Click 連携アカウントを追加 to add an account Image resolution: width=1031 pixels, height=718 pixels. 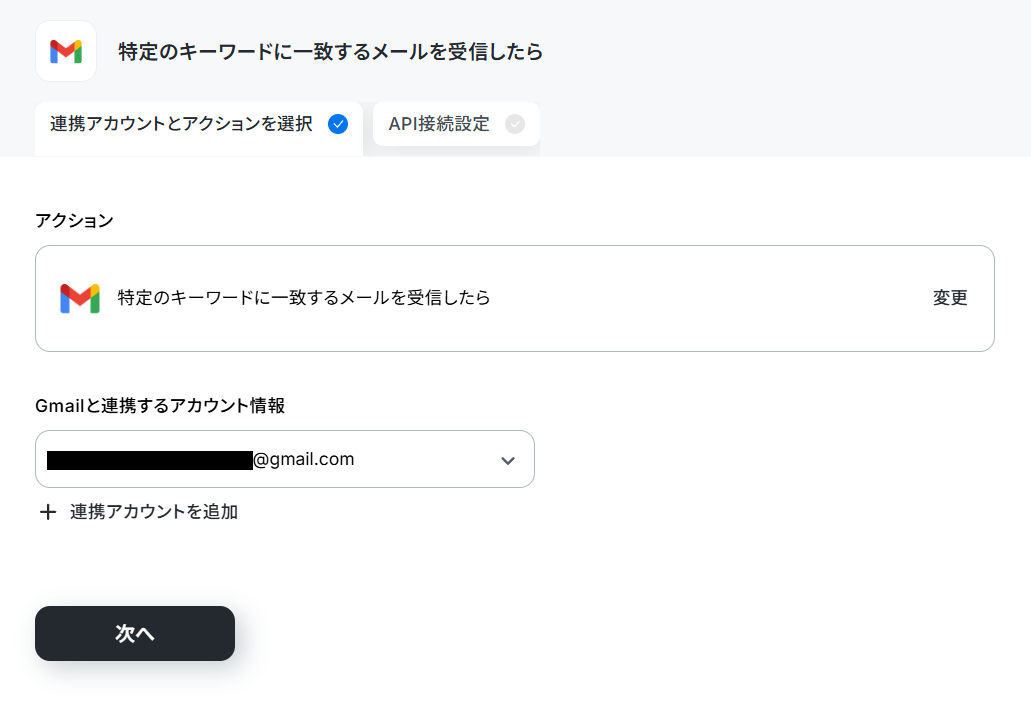(x=154, y=512)
